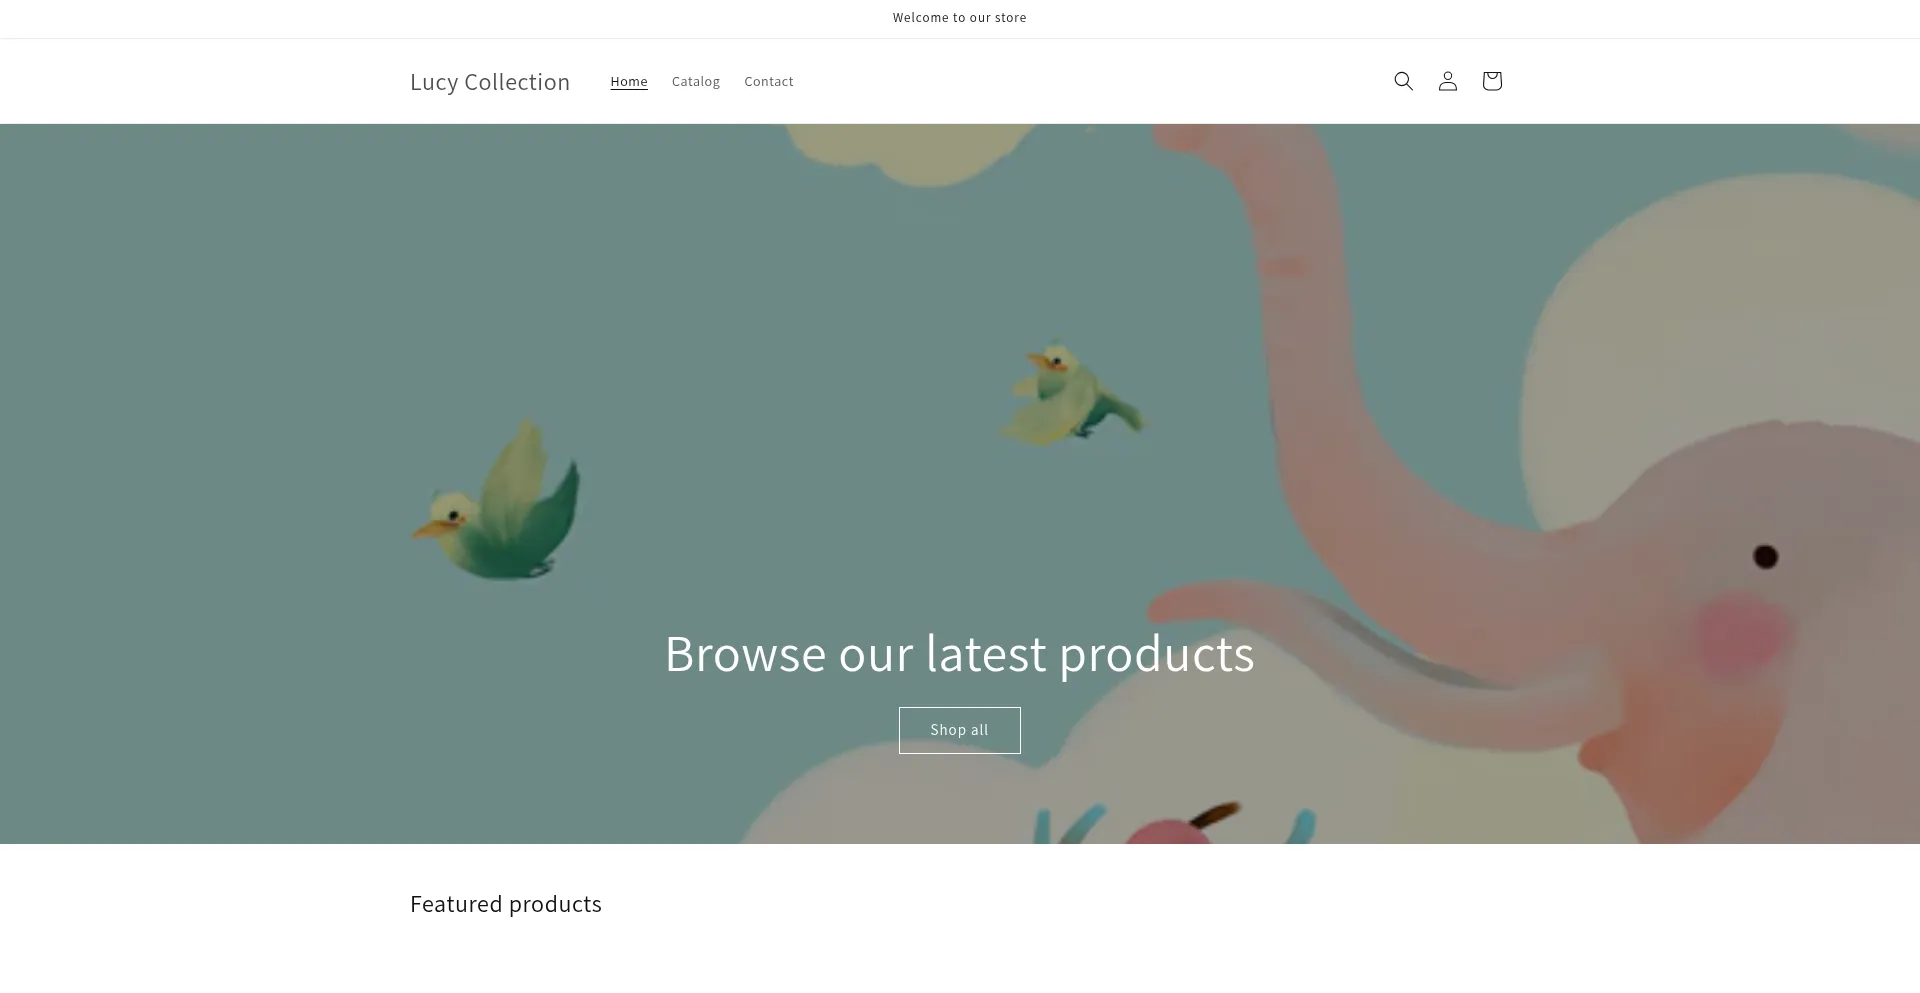The height and width of the screenshot is (993, 1920).
Task: Open the search magnifier icon
Action: coord(1403,81)
